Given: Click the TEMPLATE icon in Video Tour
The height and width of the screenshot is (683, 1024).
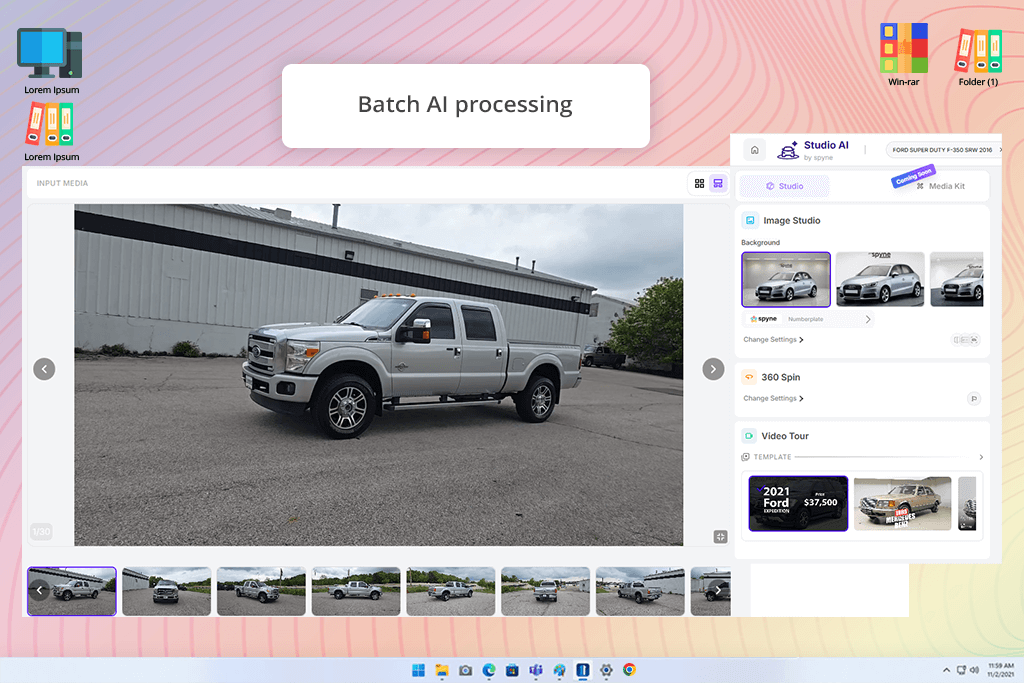Looking at the screenshot, I should pyautogui.click(x=745, y=457).
